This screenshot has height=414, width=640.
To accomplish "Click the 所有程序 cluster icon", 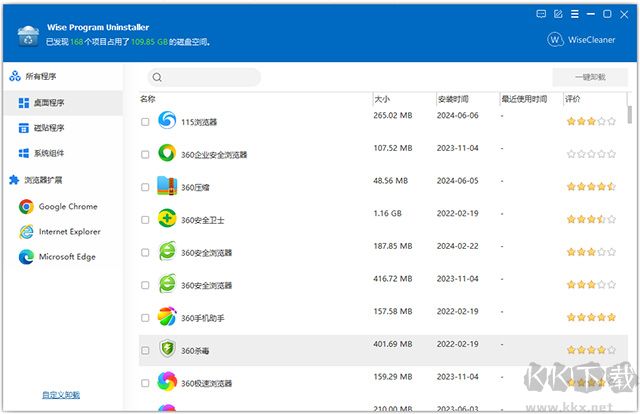I will click(15, 76).
